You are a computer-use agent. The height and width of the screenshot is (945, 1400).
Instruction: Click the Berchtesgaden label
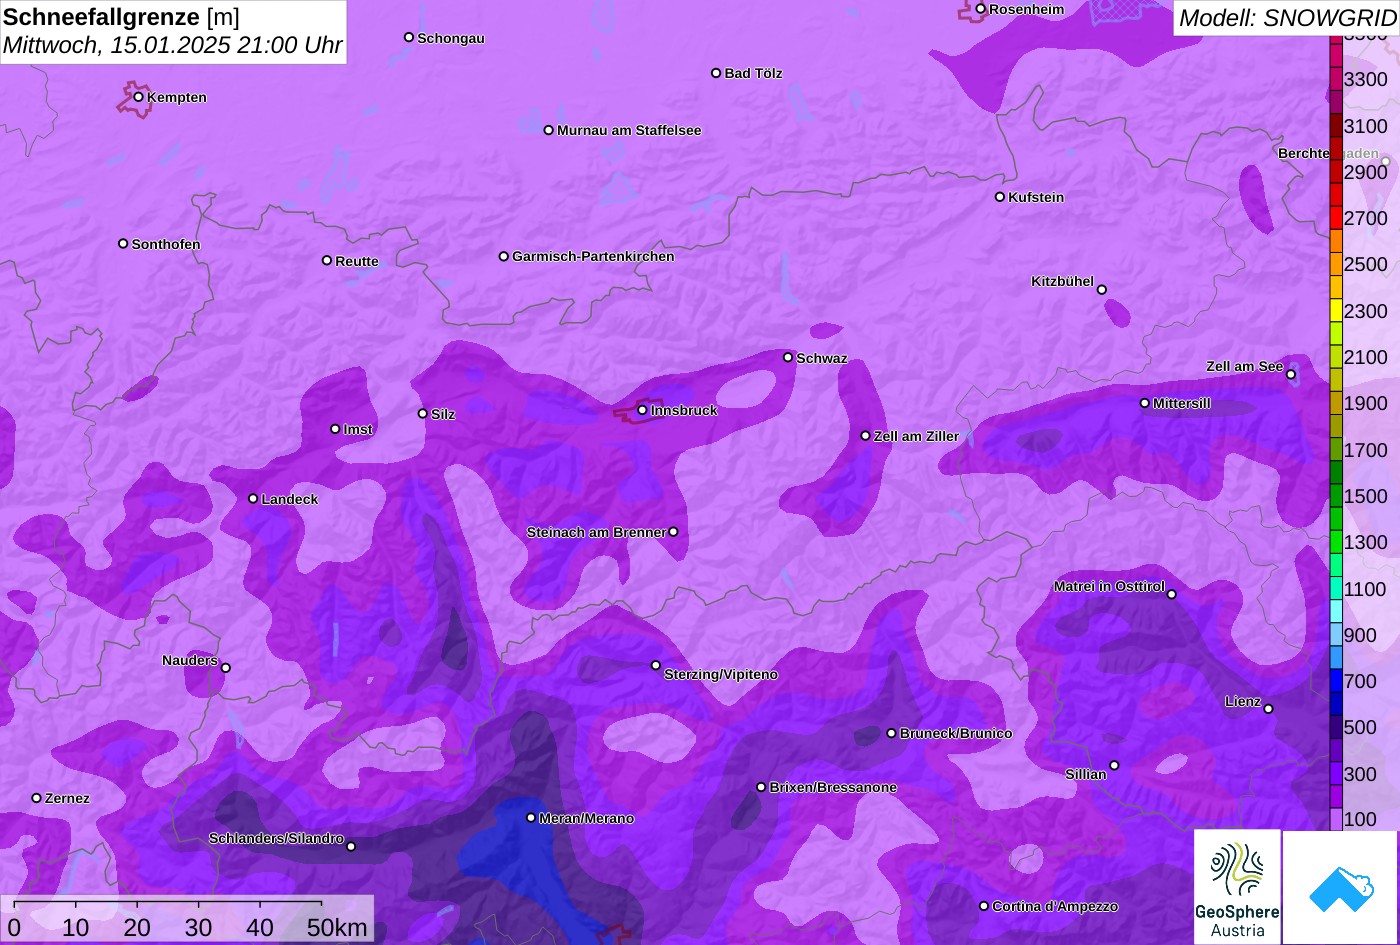click(x=1328, y=153)
